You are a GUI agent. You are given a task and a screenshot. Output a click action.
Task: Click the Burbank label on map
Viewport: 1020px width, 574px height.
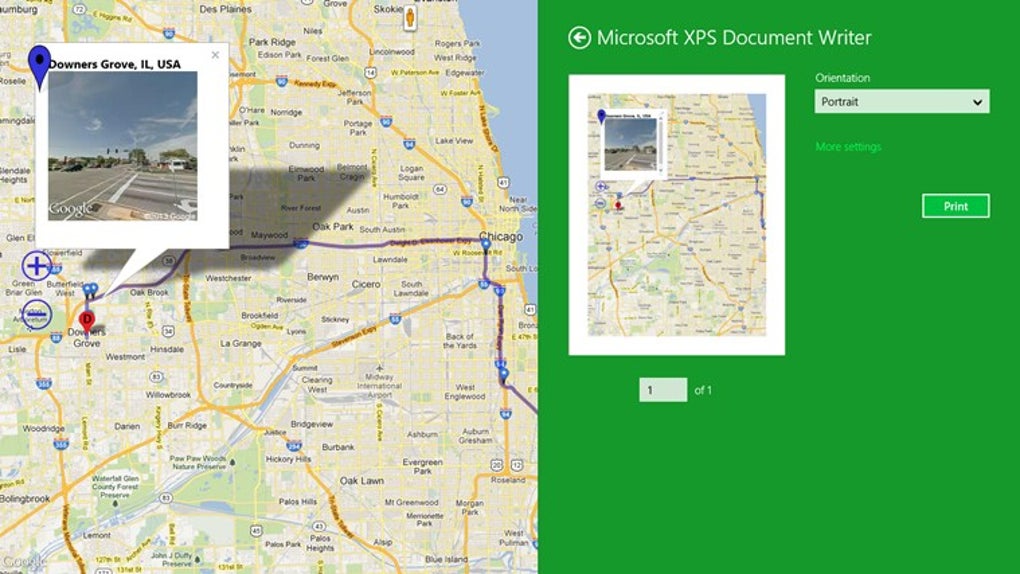coord(338,447)
